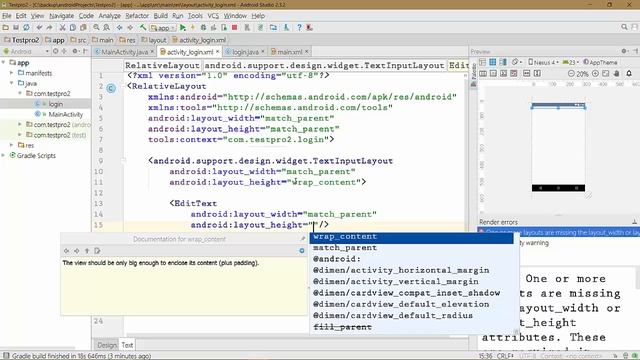This screenshot has height=360, width=640.
Task: Start debugging with the bug icon
Action: (203, 28)
